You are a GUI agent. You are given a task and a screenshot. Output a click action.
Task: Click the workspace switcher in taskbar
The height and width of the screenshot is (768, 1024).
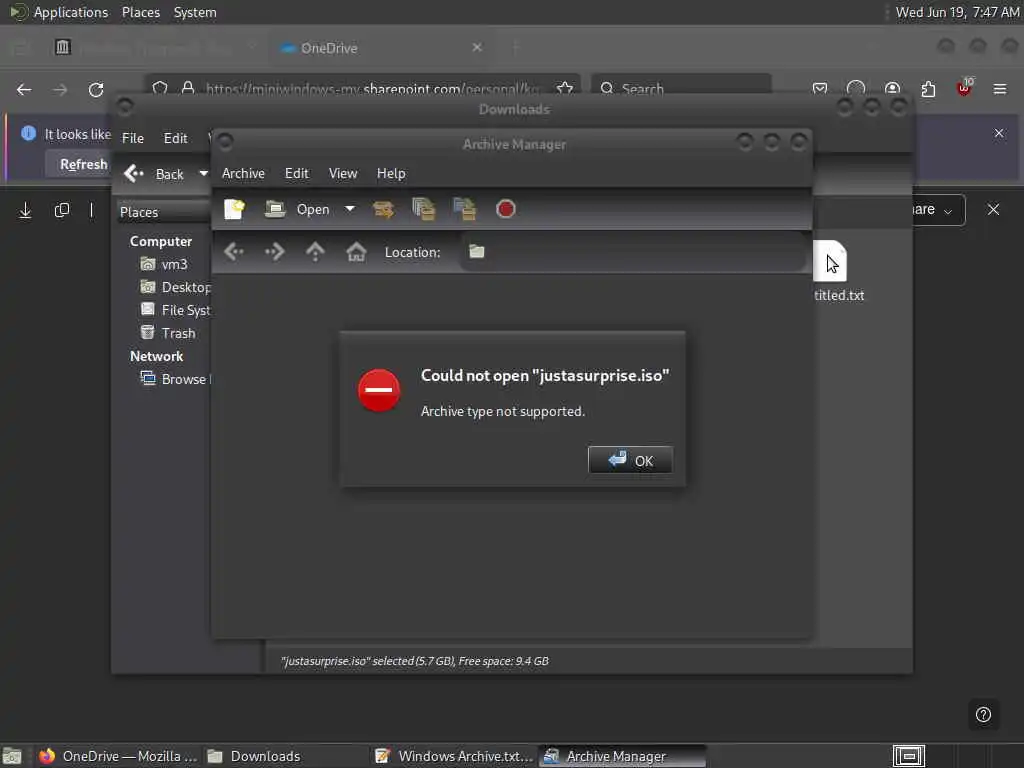pos(908,756)
